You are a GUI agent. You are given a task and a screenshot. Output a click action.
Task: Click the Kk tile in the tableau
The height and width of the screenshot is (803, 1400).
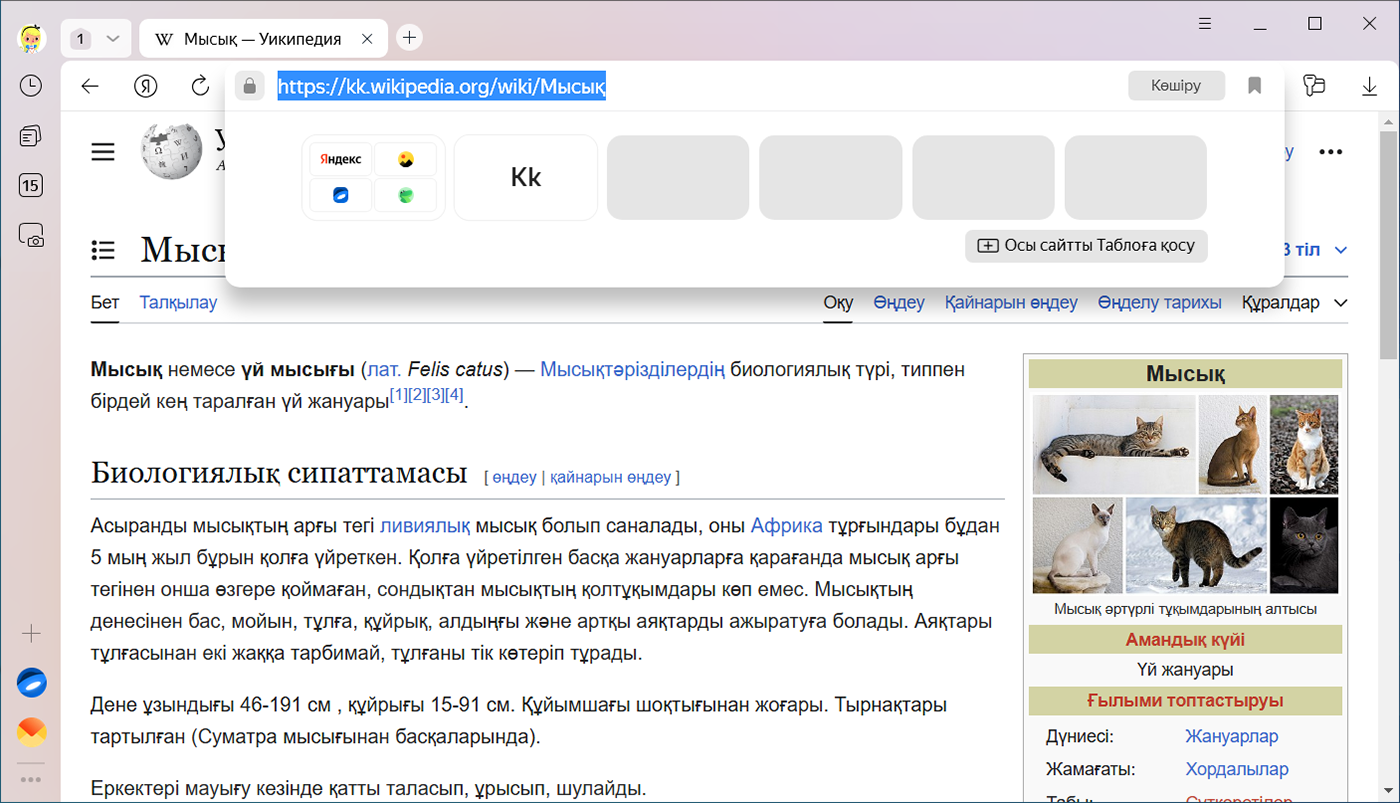(526, 178)
